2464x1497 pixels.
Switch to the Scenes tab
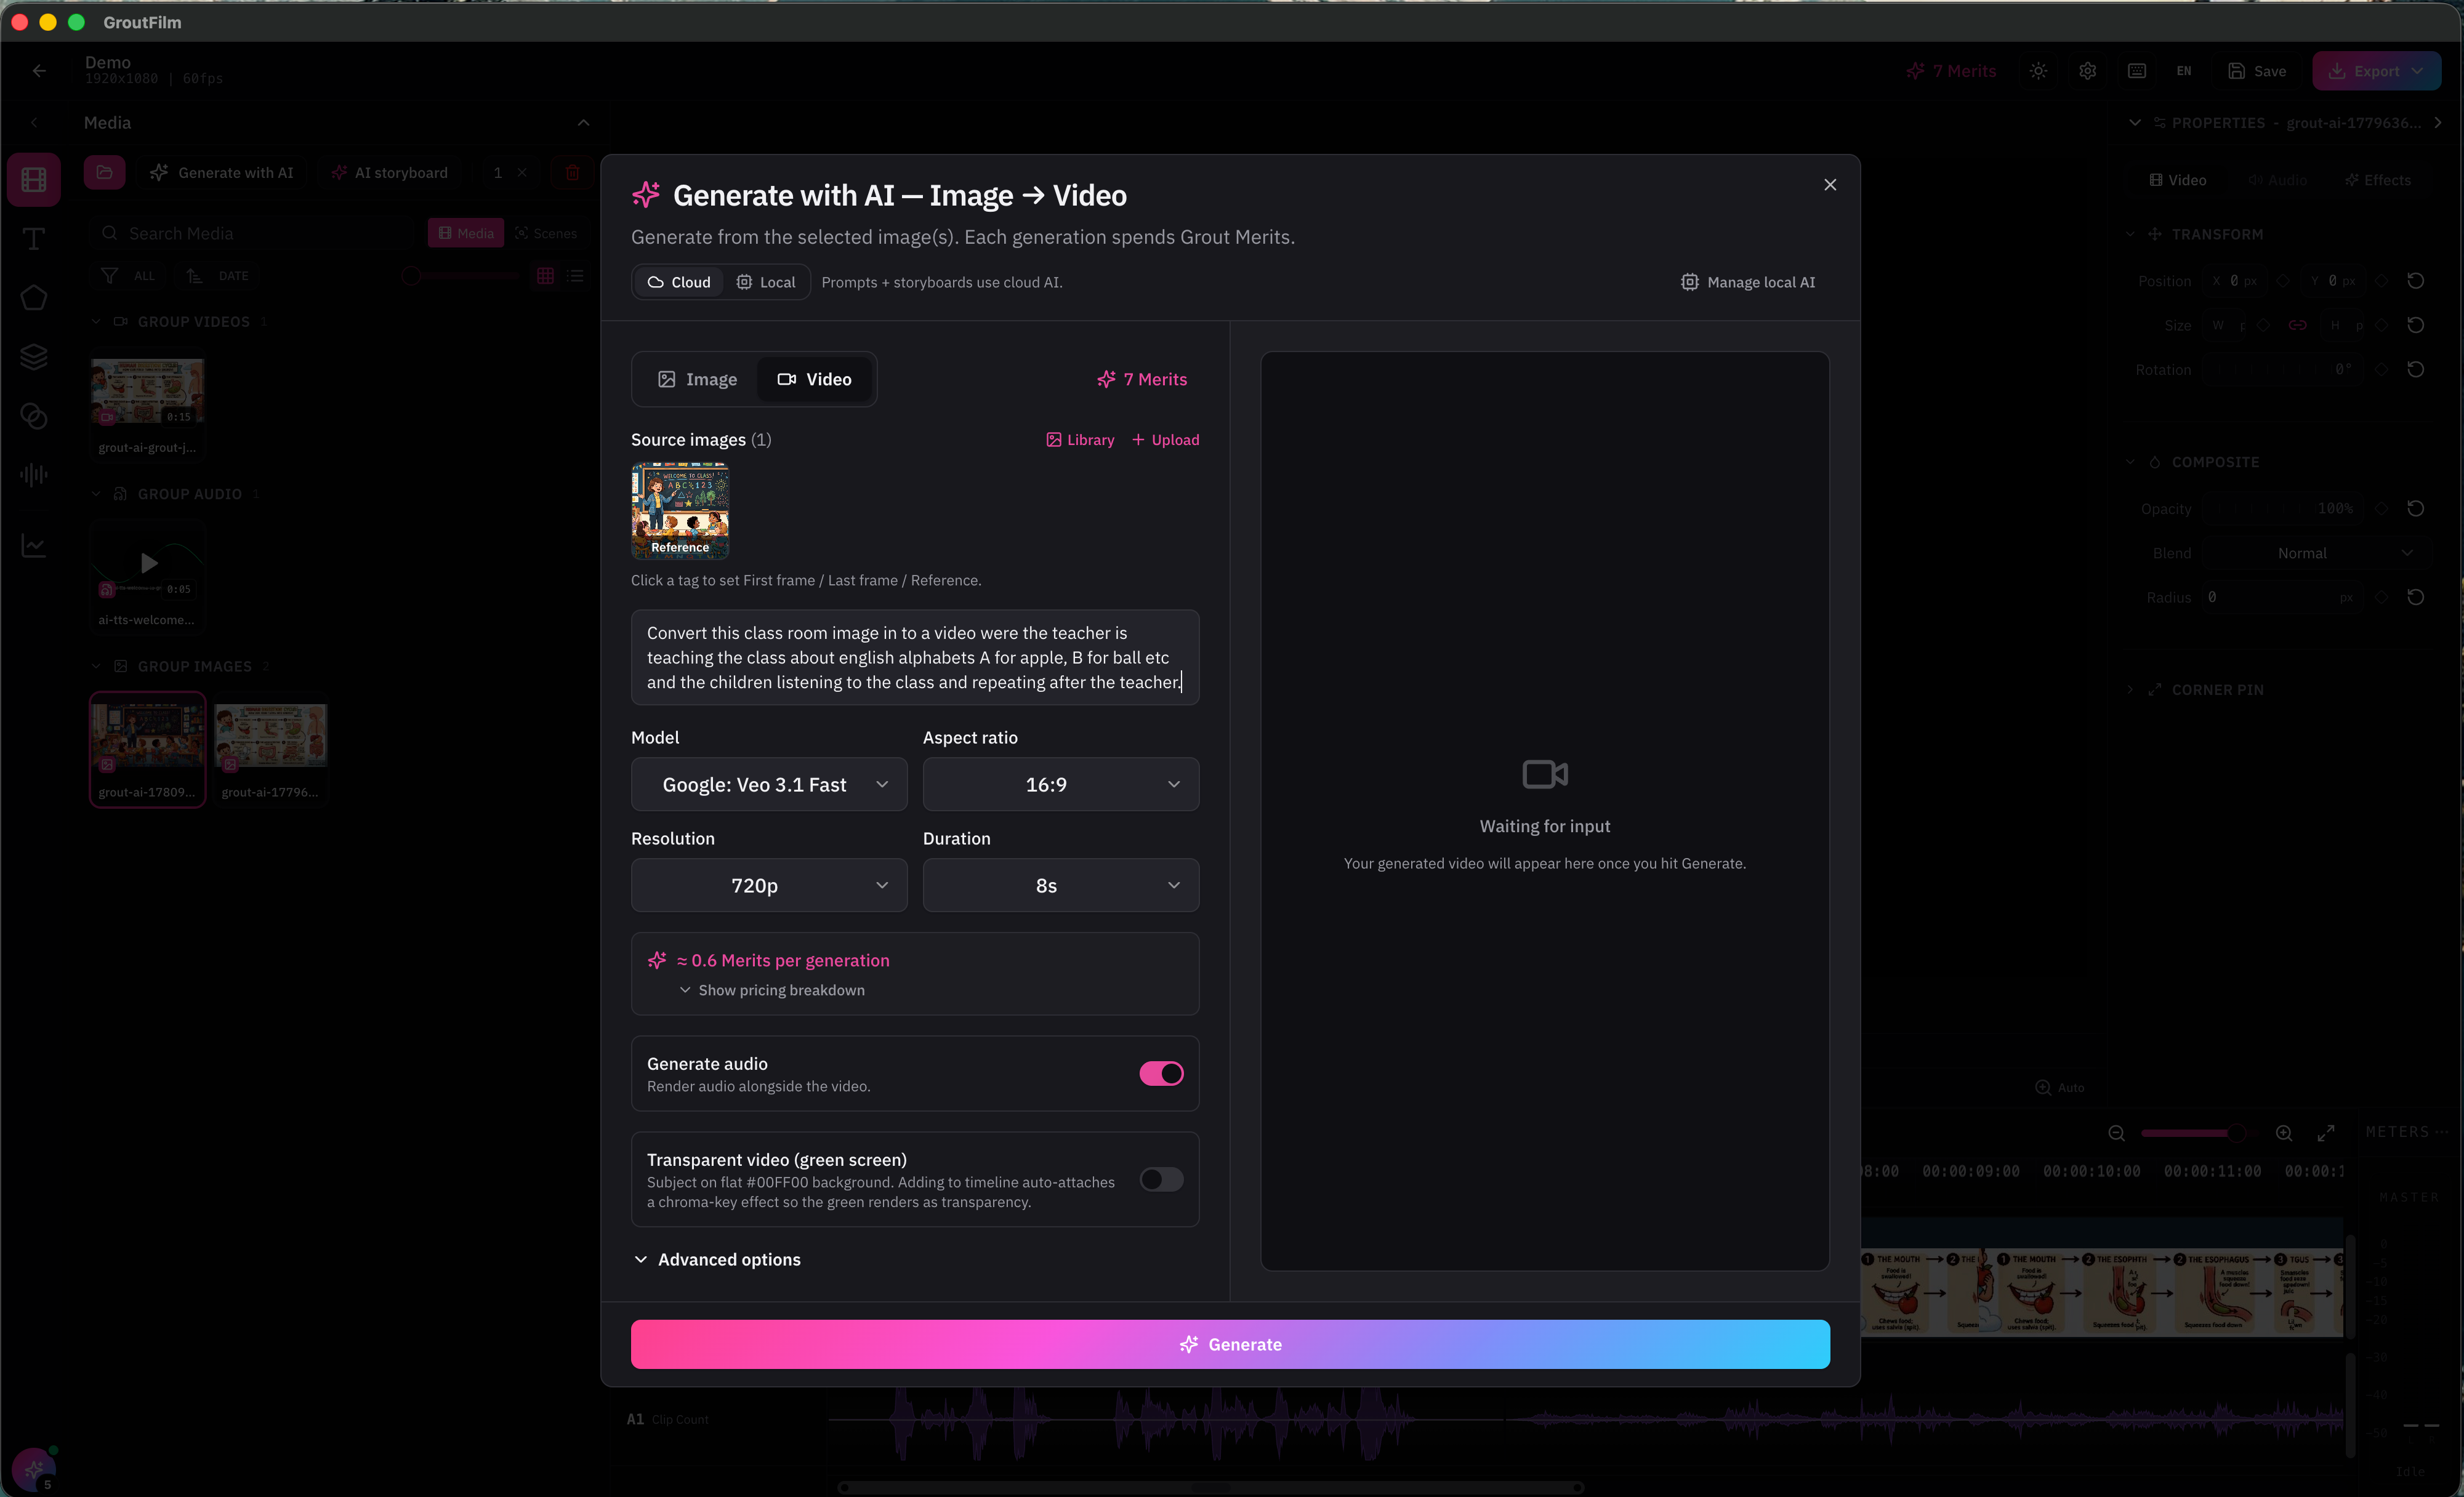pyautogui.click(x=546, y=233)
